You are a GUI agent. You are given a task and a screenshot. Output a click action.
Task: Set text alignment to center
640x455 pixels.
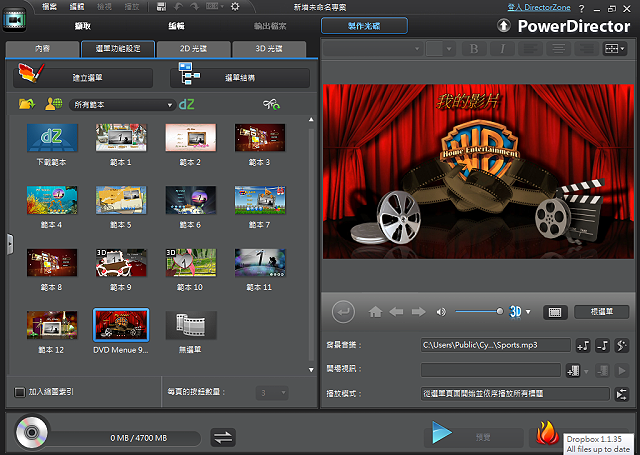point(558,49)
